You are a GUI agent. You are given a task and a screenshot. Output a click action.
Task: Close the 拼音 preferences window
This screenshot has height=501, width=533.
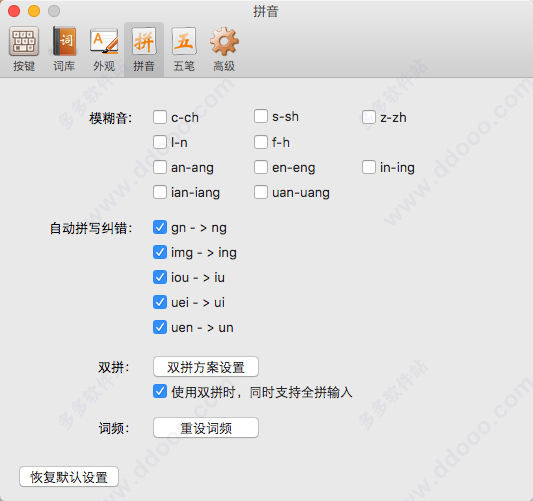click(14, 11)
